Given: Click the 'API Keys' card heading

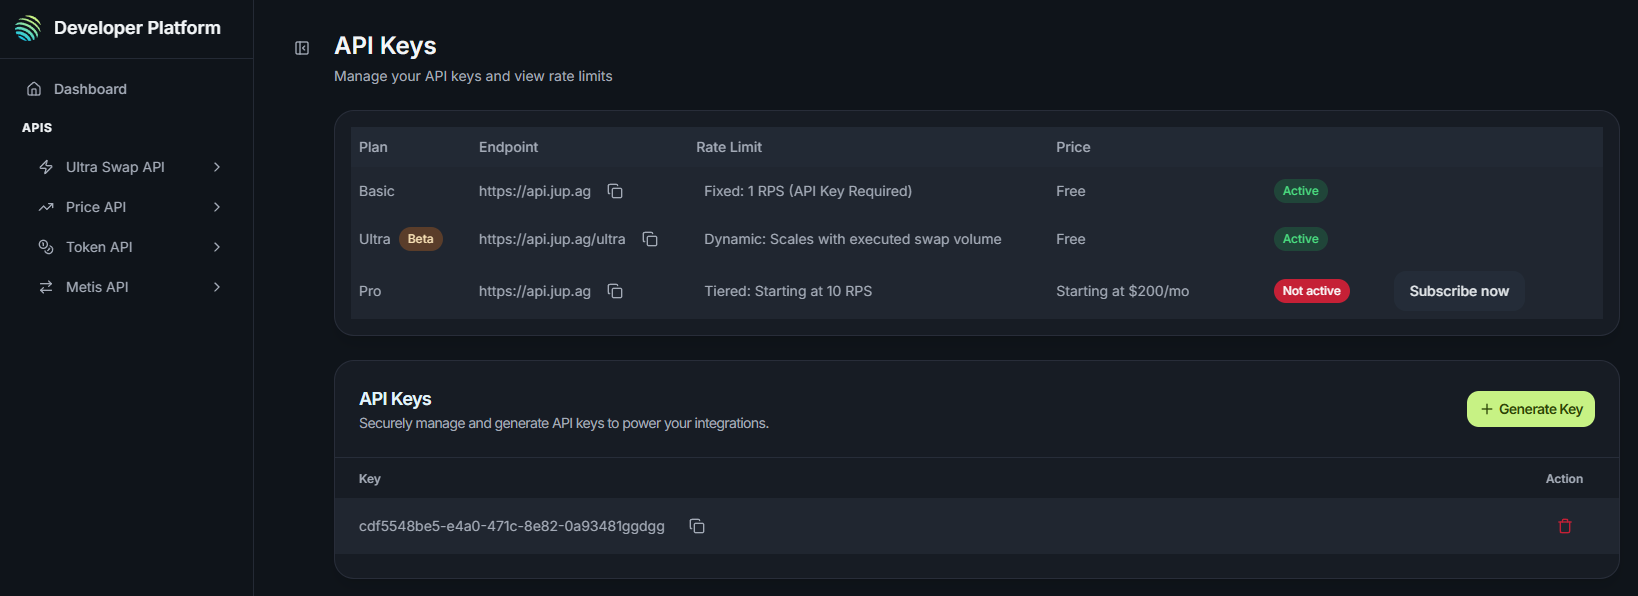Looking at the screenshot, I should [x=395, y=399].
